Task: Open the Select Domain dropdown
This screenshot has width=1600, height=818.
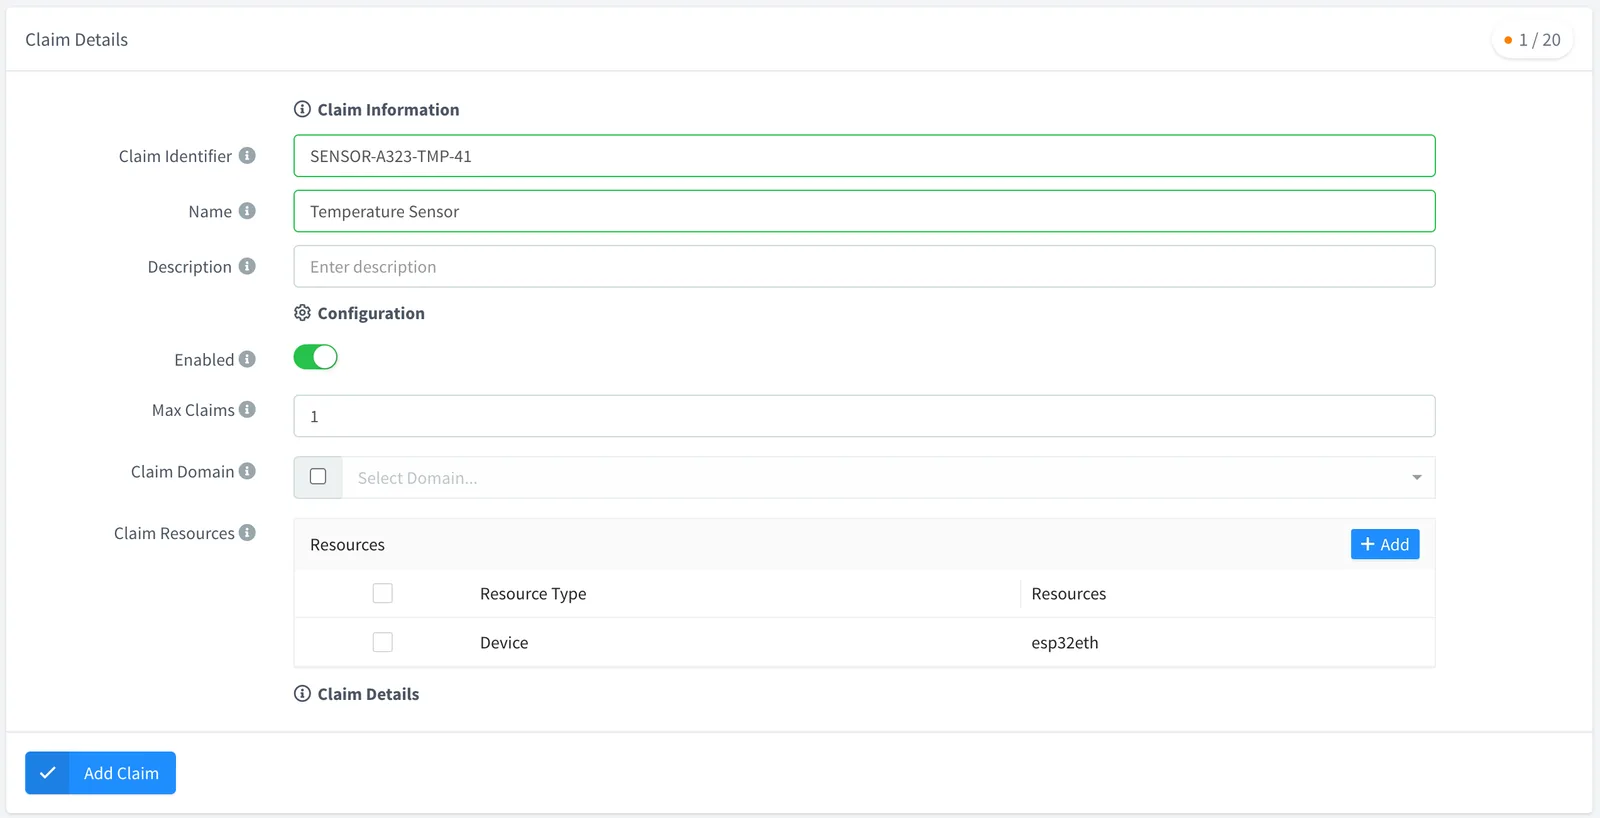Action: (x=888, y=478)
